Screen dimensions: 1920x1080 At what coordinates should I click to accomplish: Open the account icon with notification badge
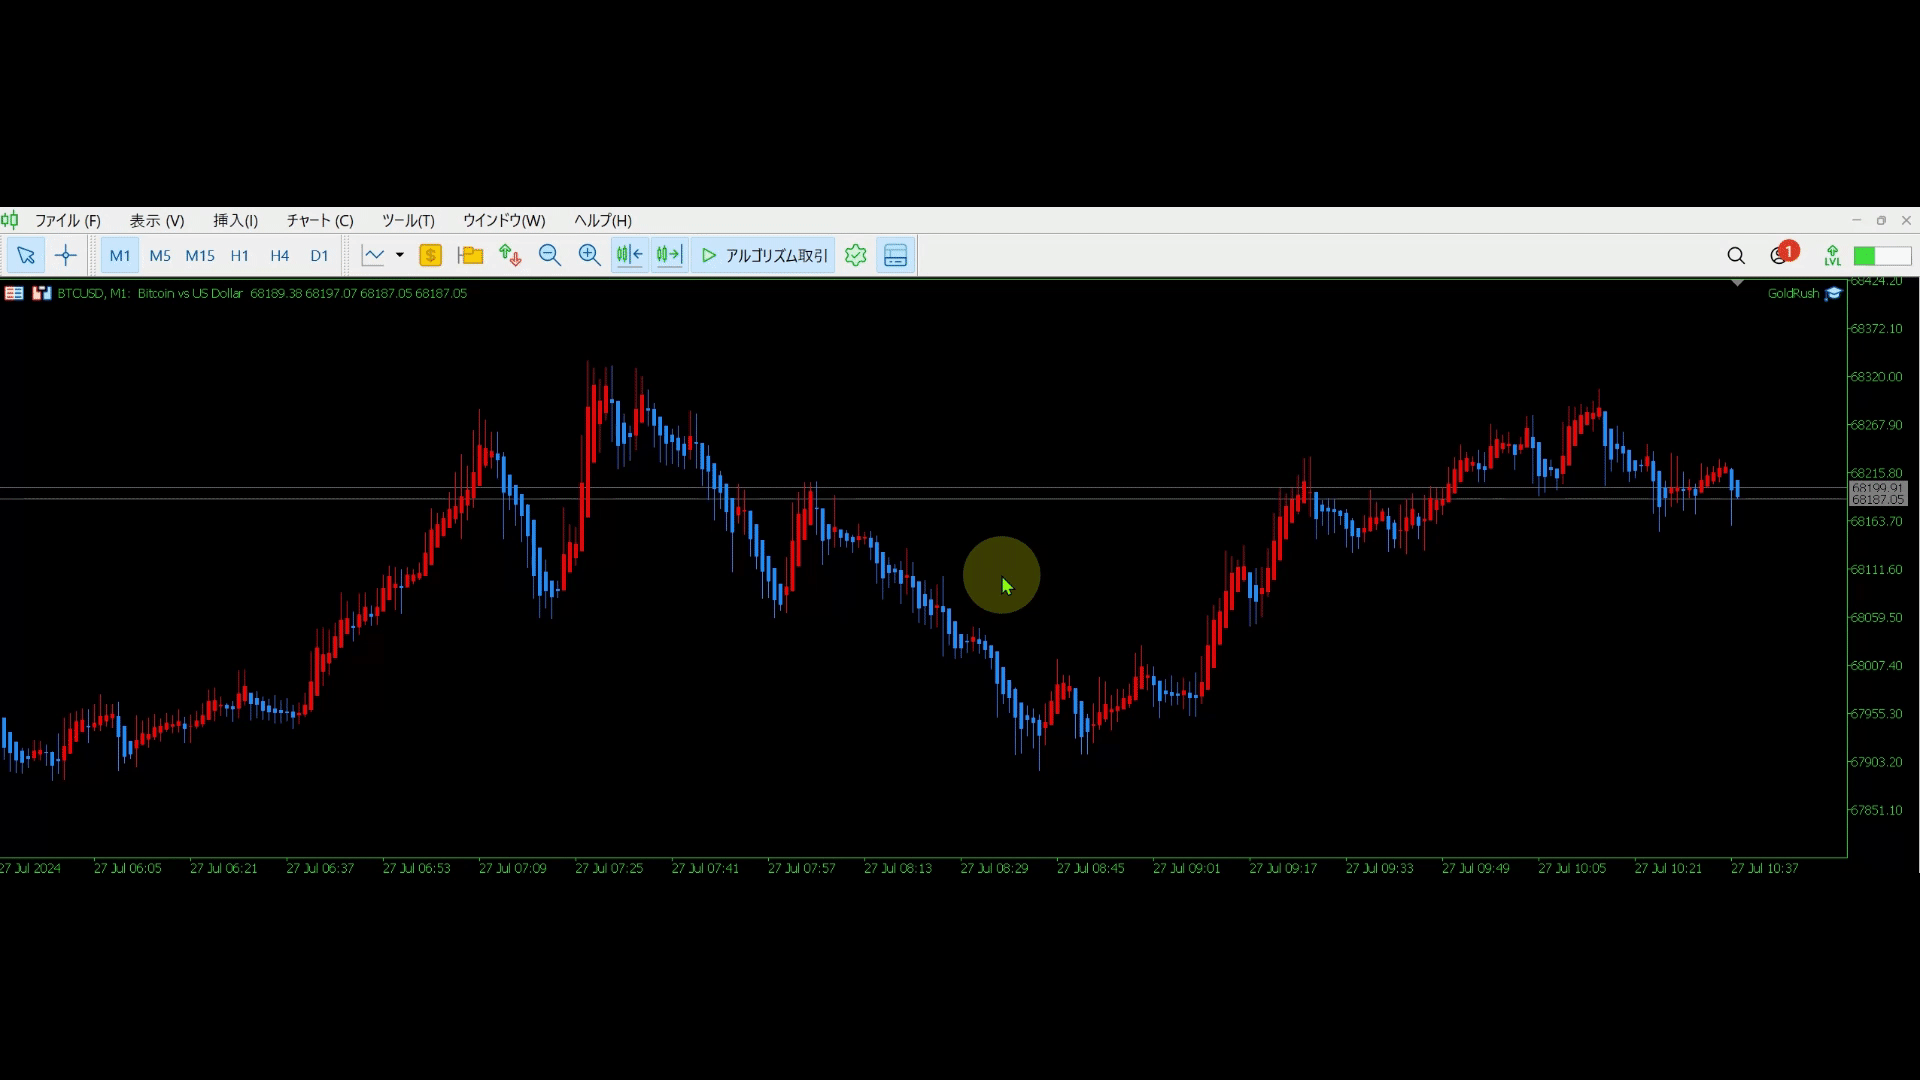(x=1780, y=256)
